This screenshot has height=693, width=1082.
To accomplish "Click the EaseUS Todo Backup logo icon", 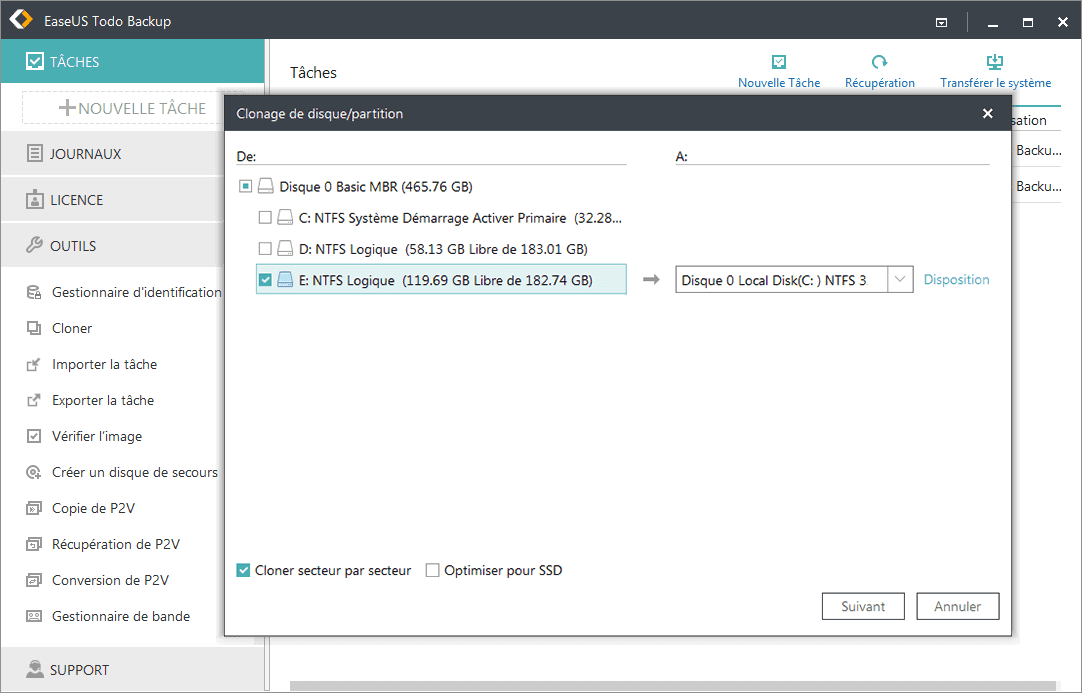I will pyautogui.click(x=21, y=19).
